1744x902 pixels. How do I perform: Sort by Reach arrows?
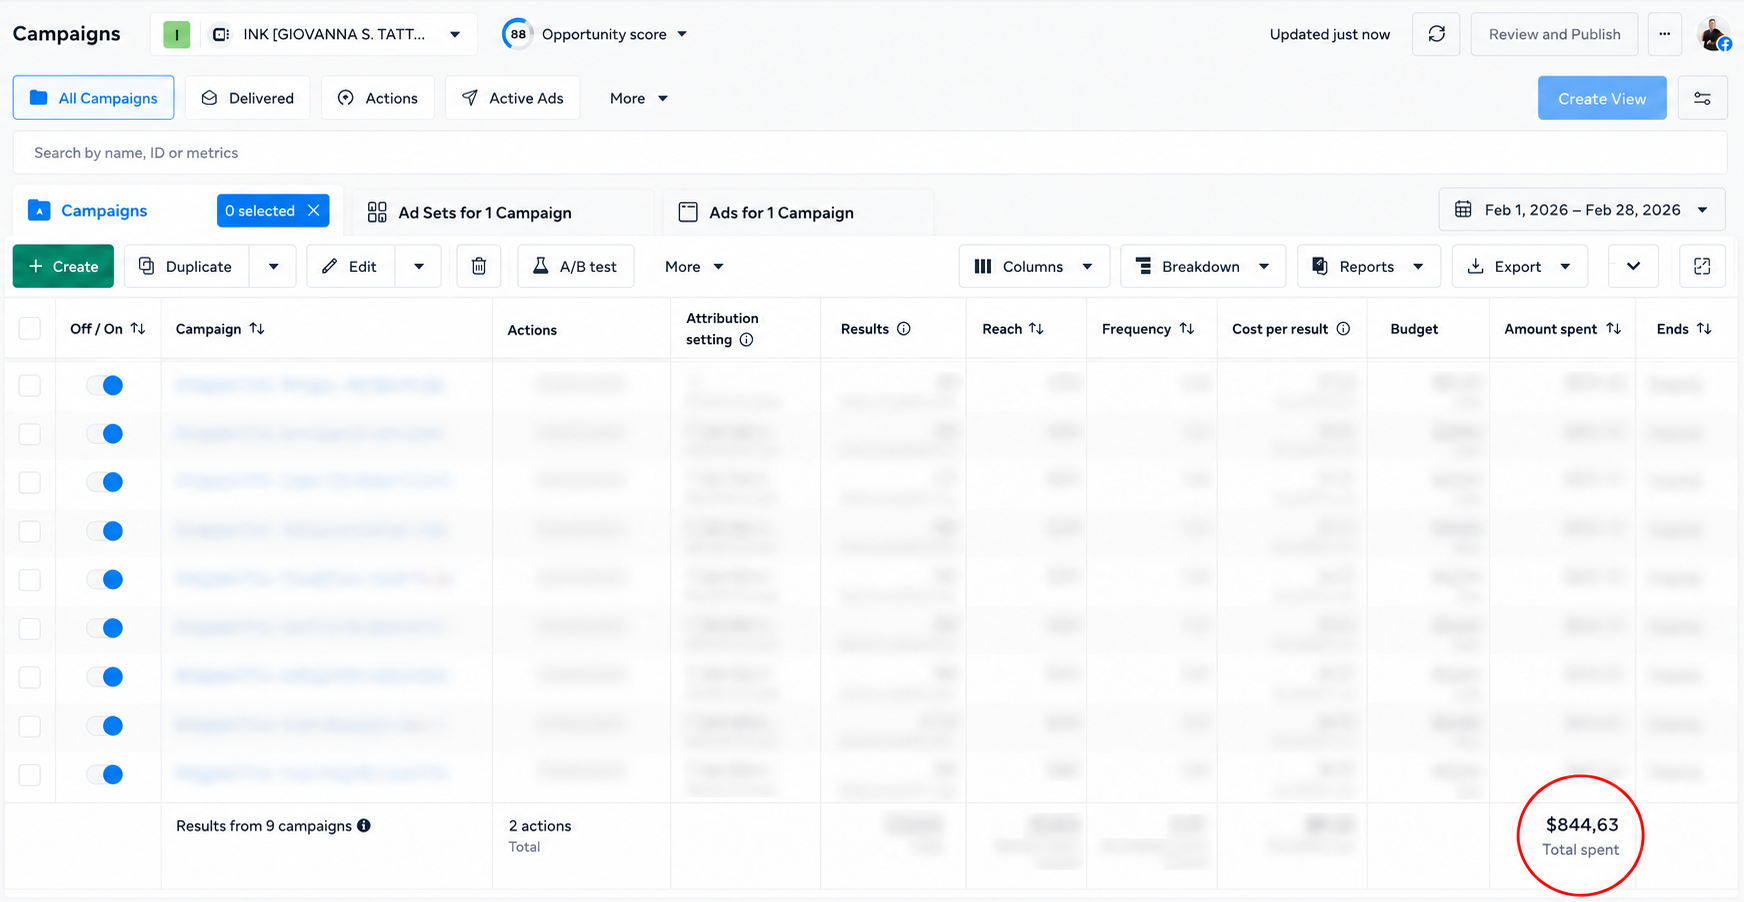pos(1036,329)
